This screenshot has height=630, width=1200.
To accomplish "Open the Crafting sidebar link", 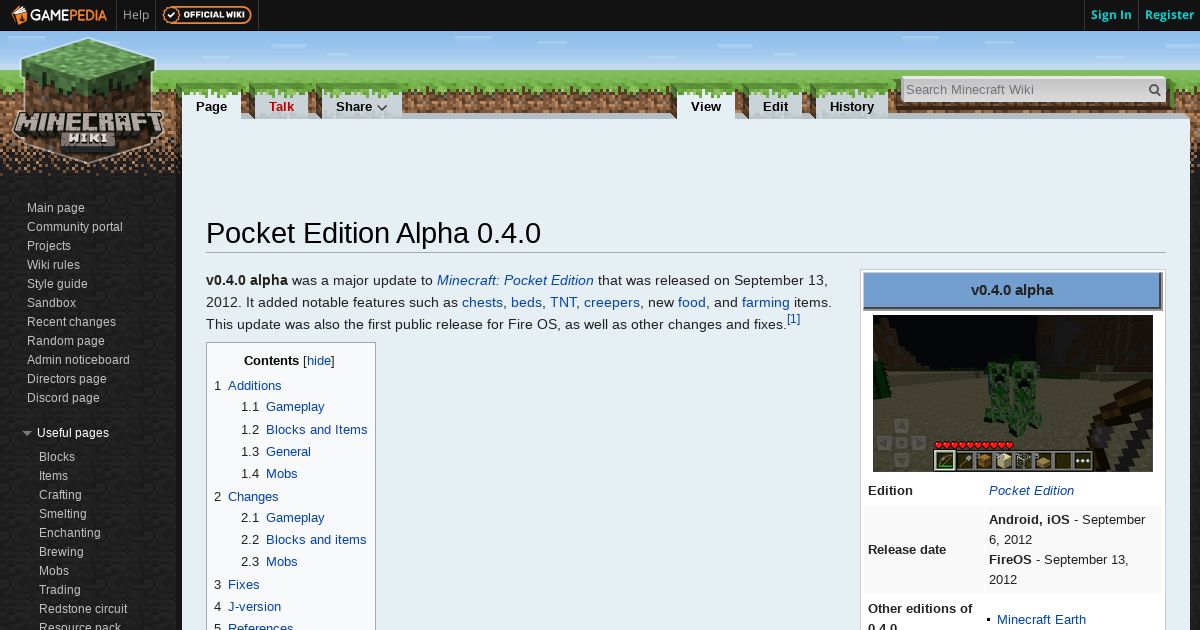I will pos(60,495).
